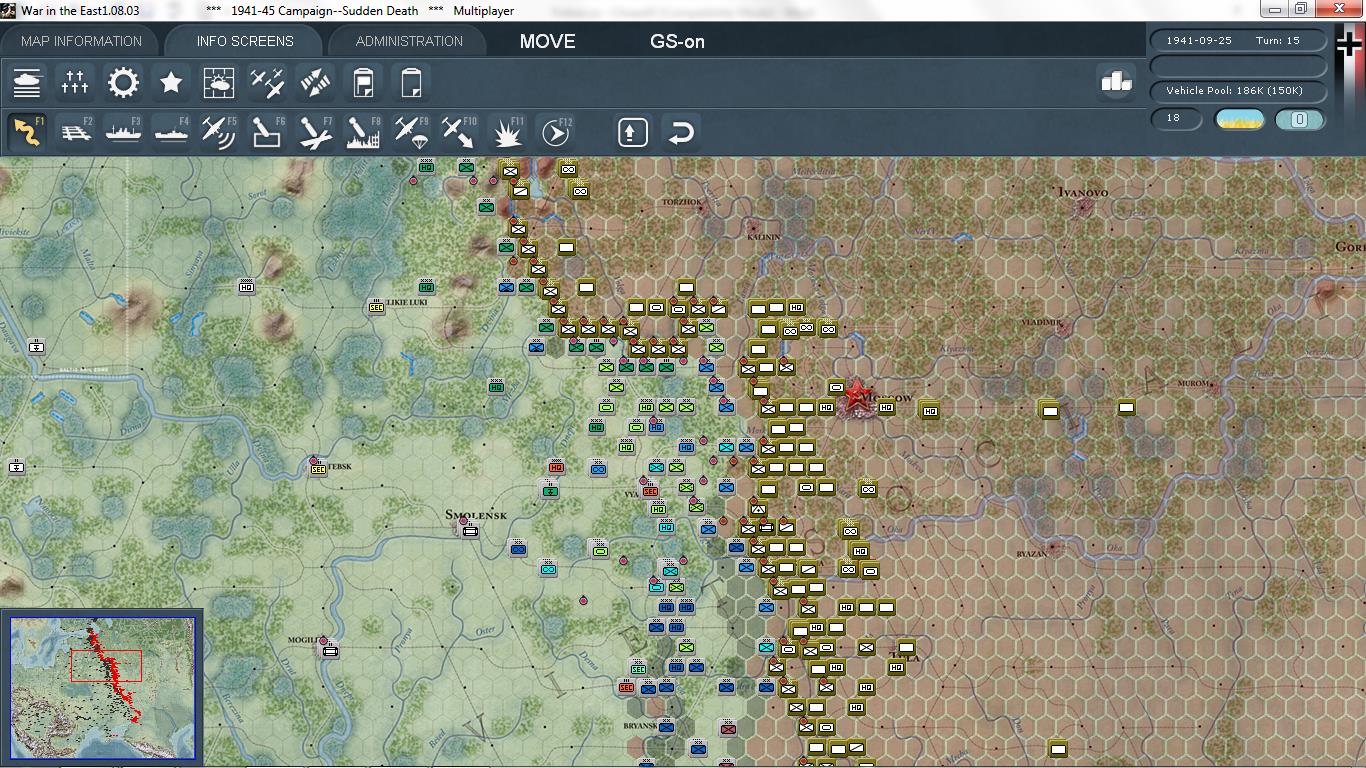Open the weather map icon
The height and width of the screenshot is (768, 1366).
tap(219, 82)
